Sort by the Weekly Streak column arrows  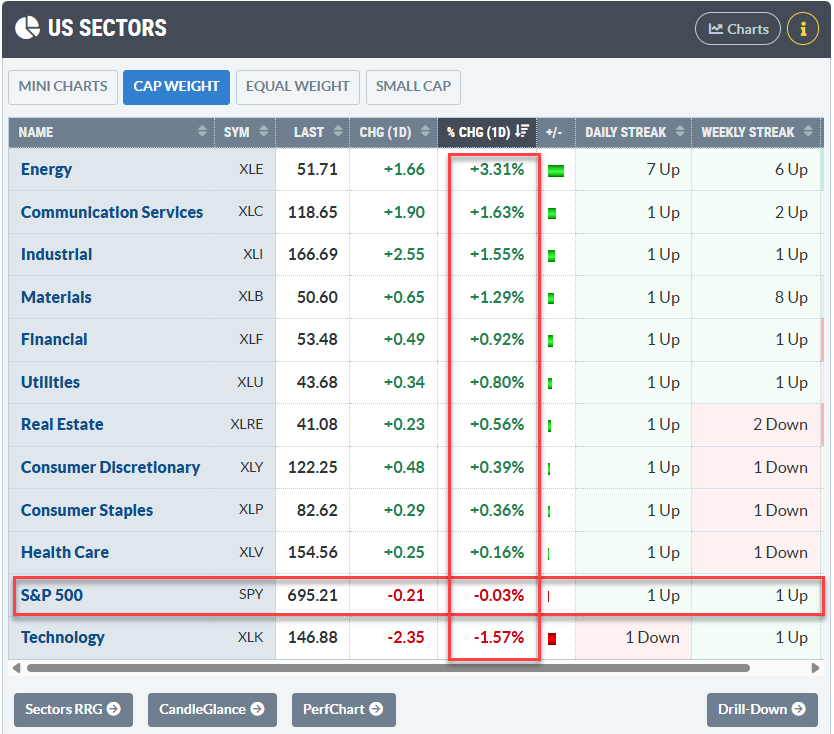point(808,131)
